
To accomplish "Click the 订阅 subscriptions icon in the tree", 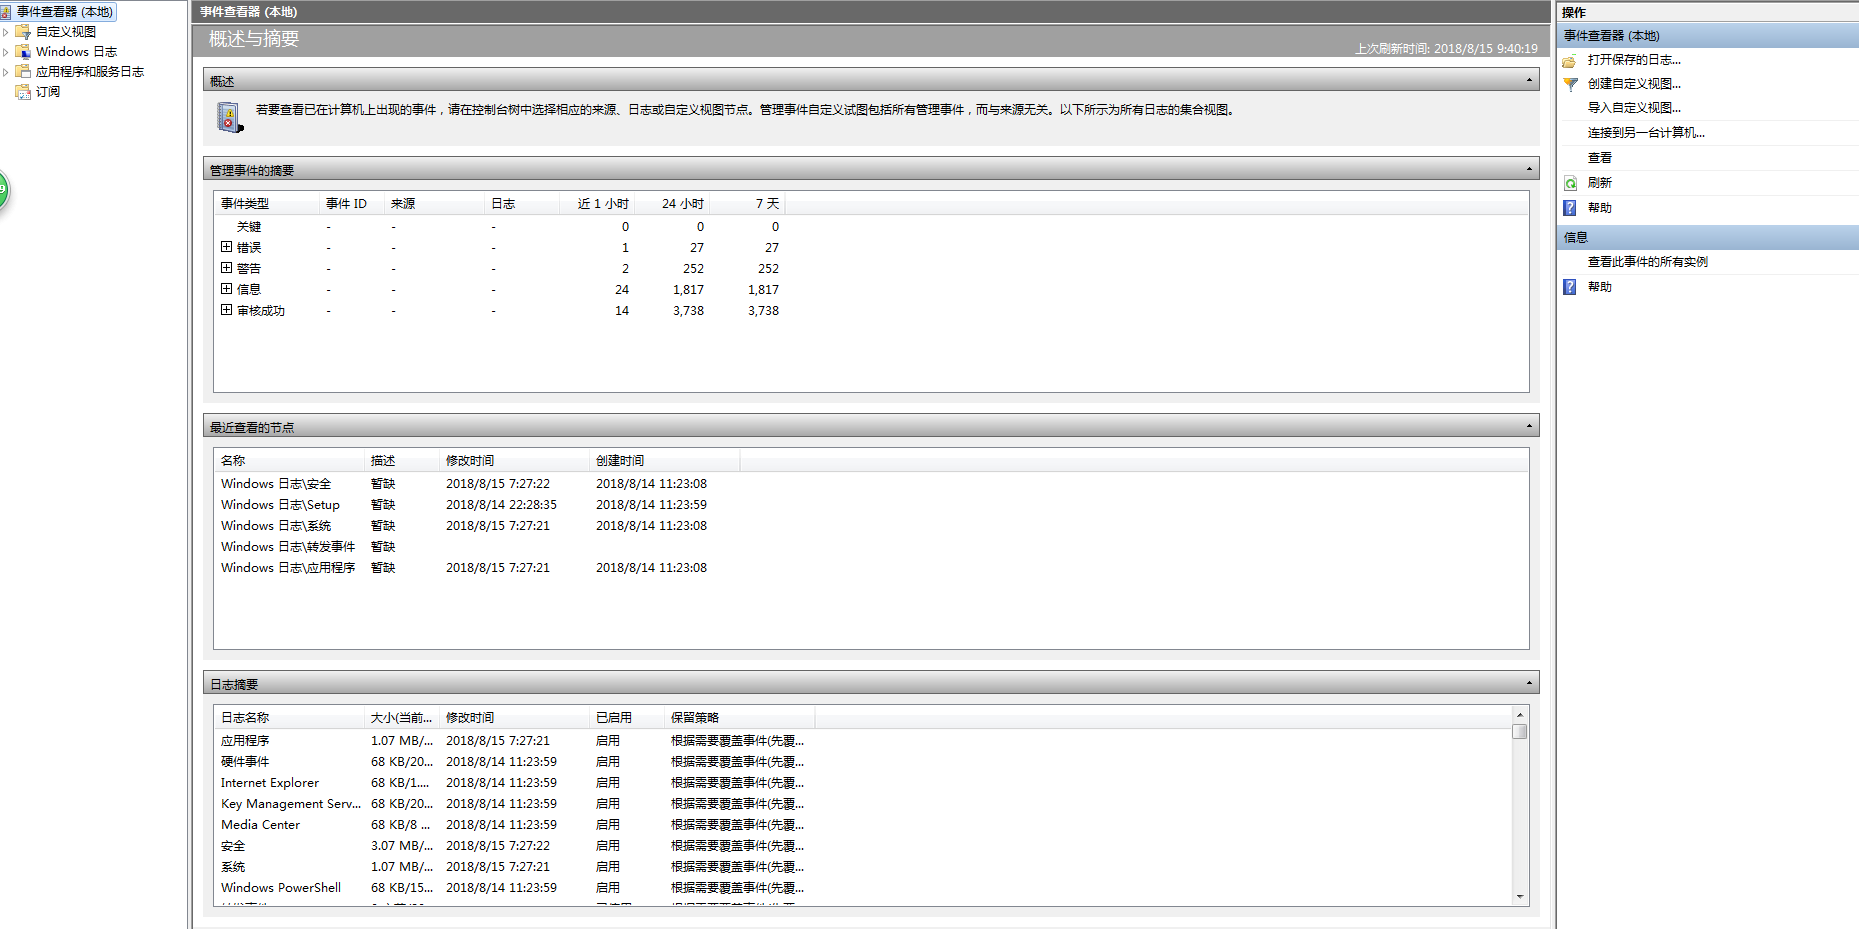I will click(23, 92).
